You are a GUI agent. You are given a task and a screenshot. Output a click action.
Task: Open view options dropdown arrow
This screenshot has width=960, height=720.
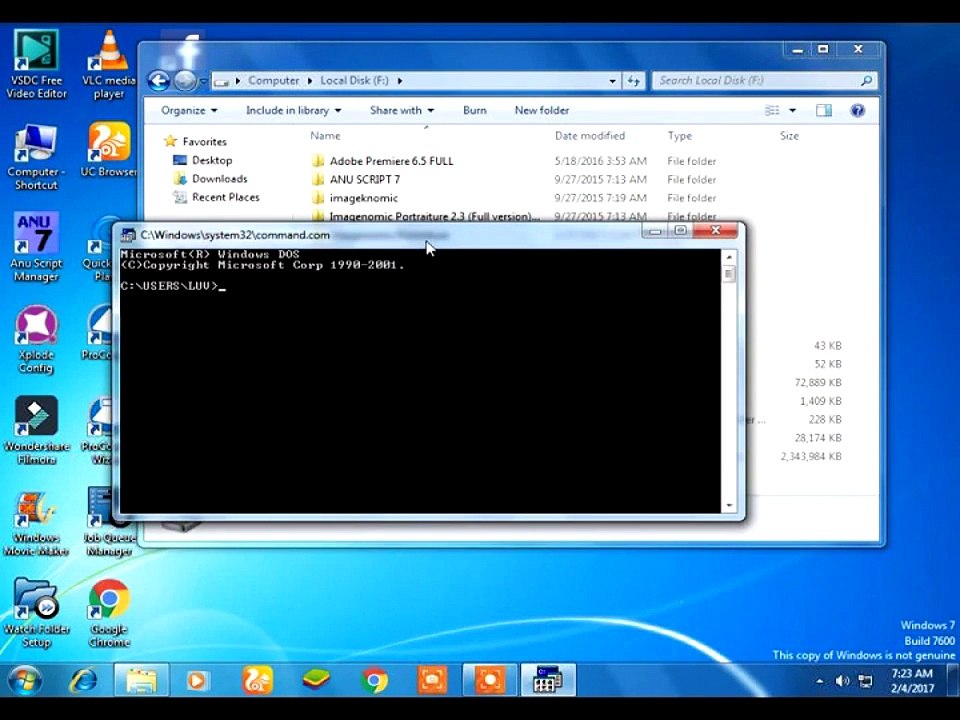792,110
